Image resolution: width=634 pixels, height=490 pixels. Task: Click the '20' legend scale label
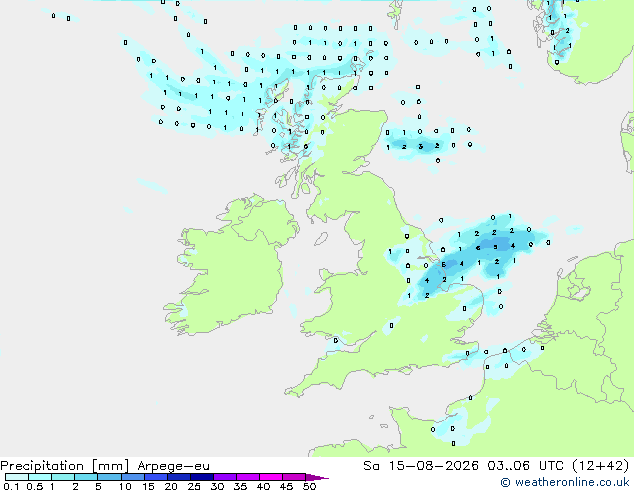click(171, 486)
